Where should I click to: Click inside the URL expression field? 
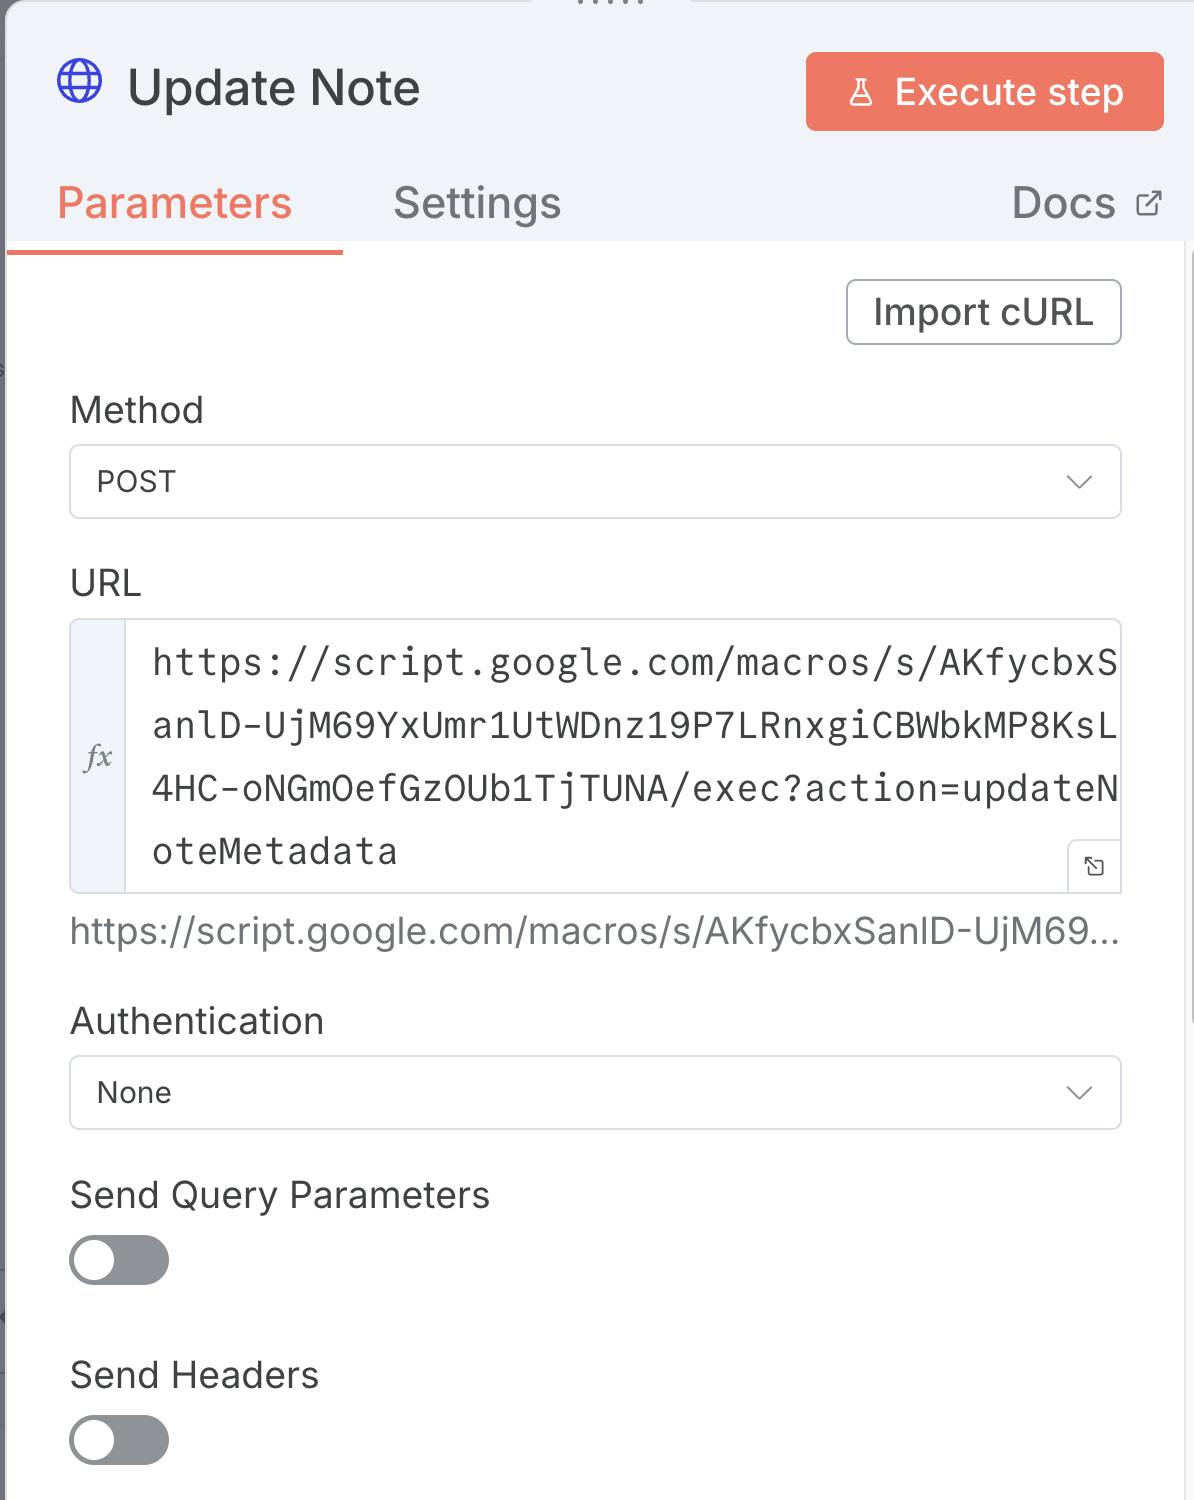pos(620,756)
